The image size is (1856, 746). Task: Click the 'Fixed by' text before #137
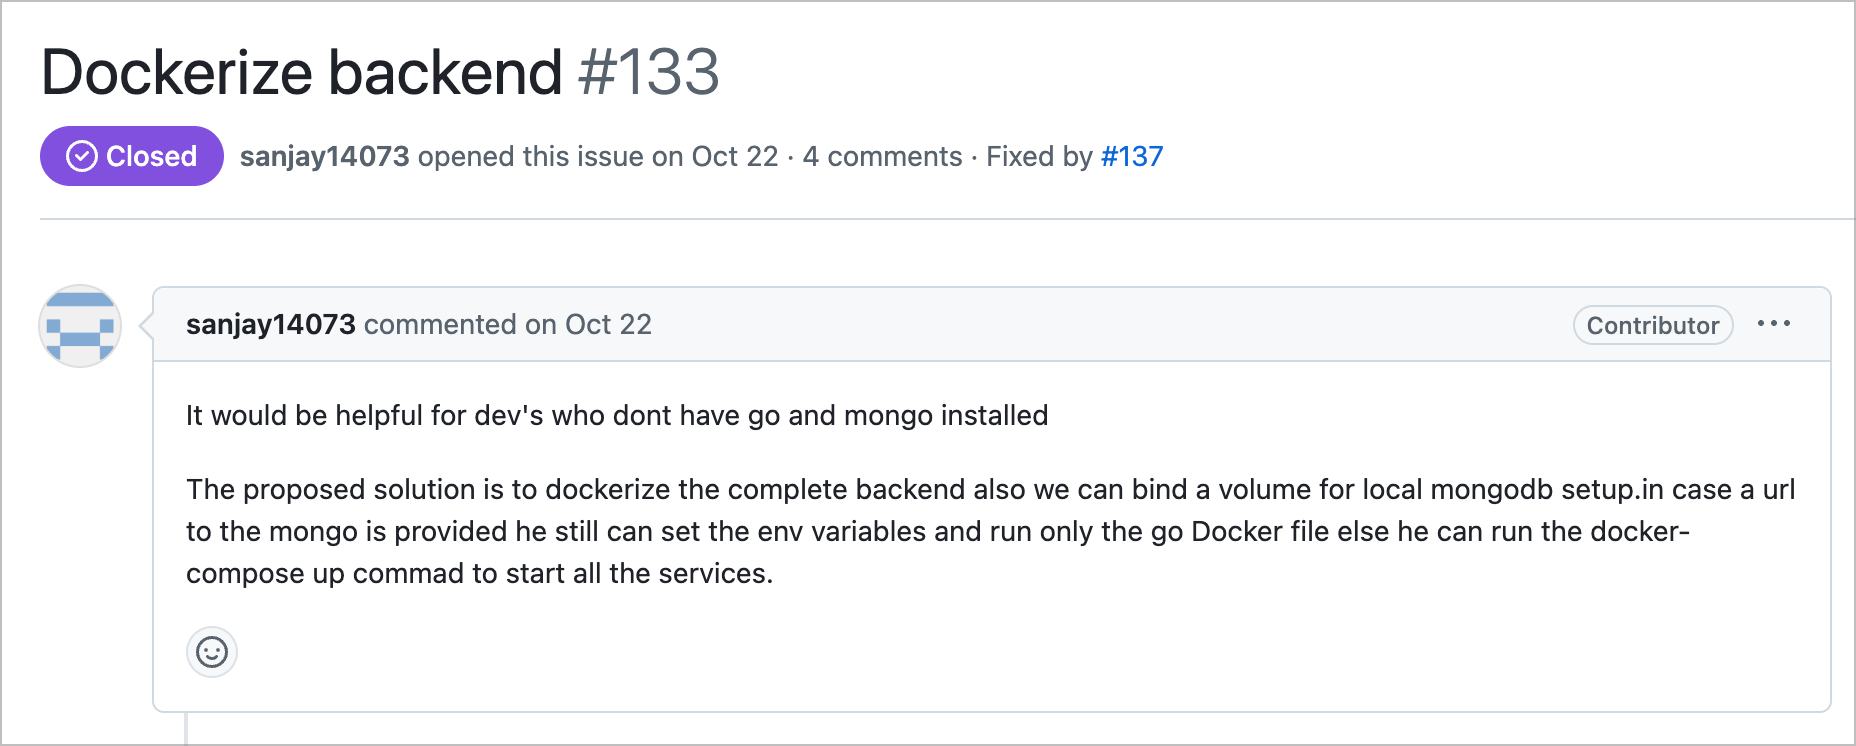click(1039, 156)
